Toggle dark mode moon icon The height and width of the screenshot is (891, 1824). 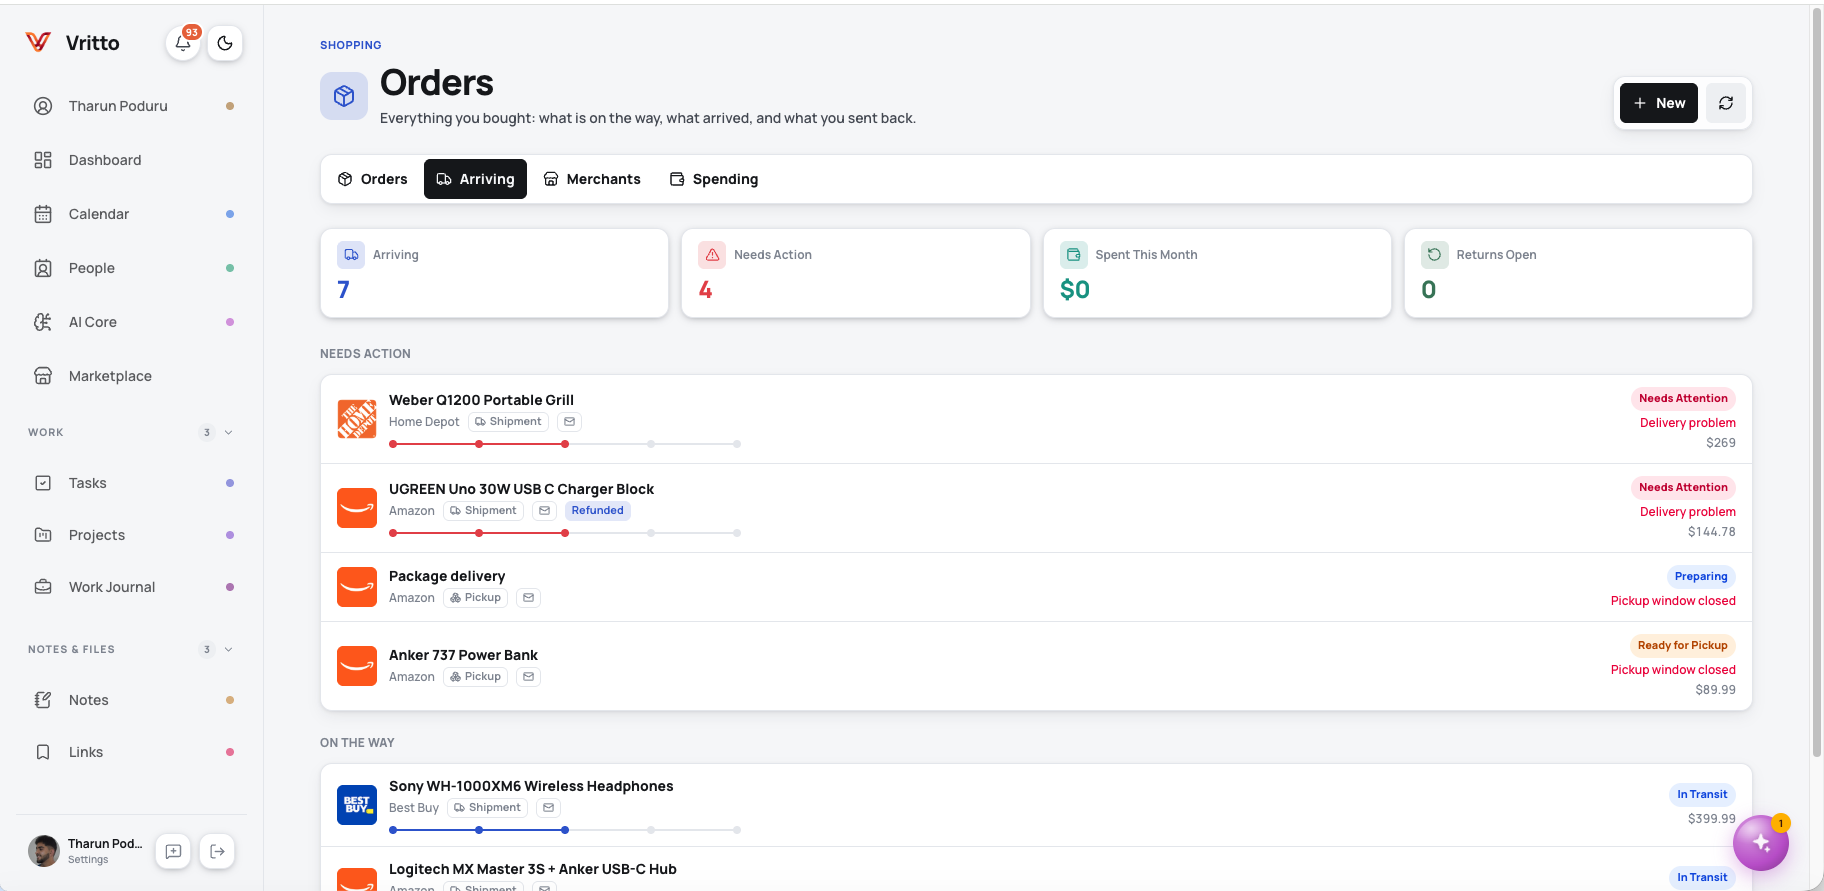(225, 43)
